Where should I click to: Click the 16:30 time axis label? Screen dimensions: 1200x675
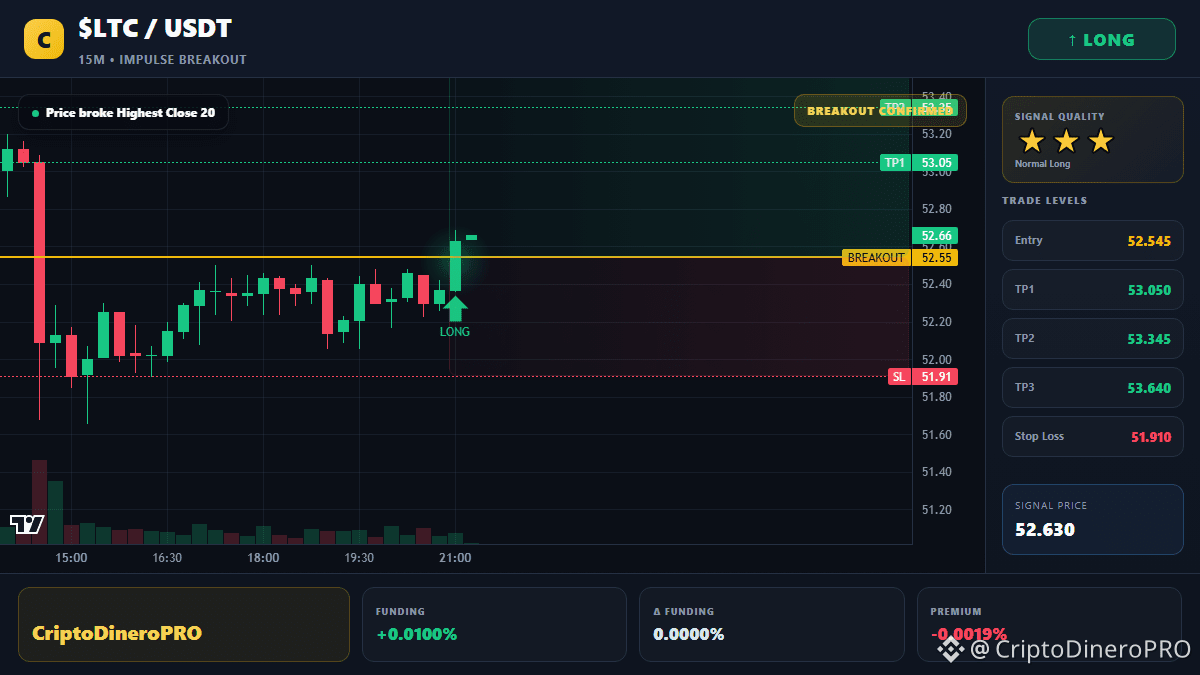pos(167,558)
